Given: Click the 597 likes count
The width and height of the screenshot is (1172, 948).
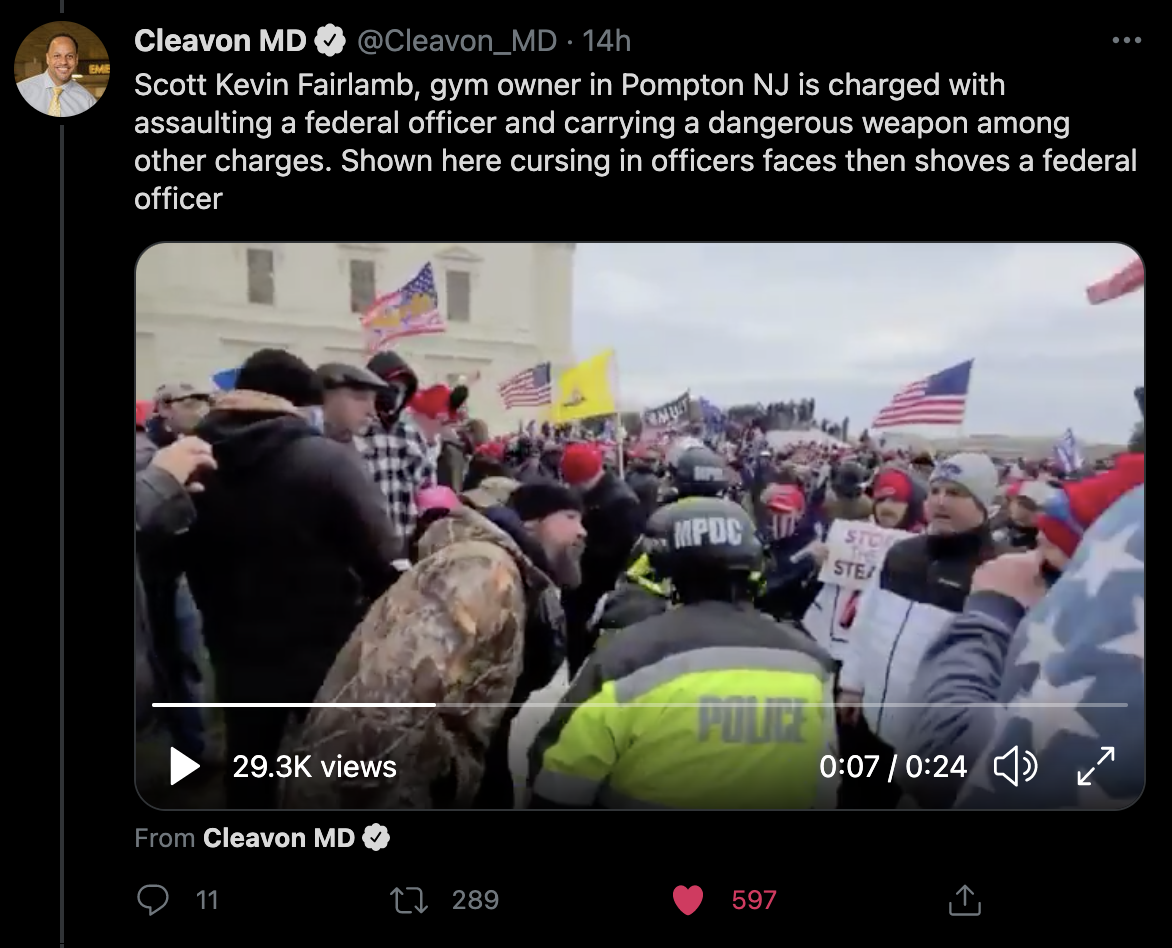Looking at the screenshot, I should pyautogui.click(x=753, y=899).
